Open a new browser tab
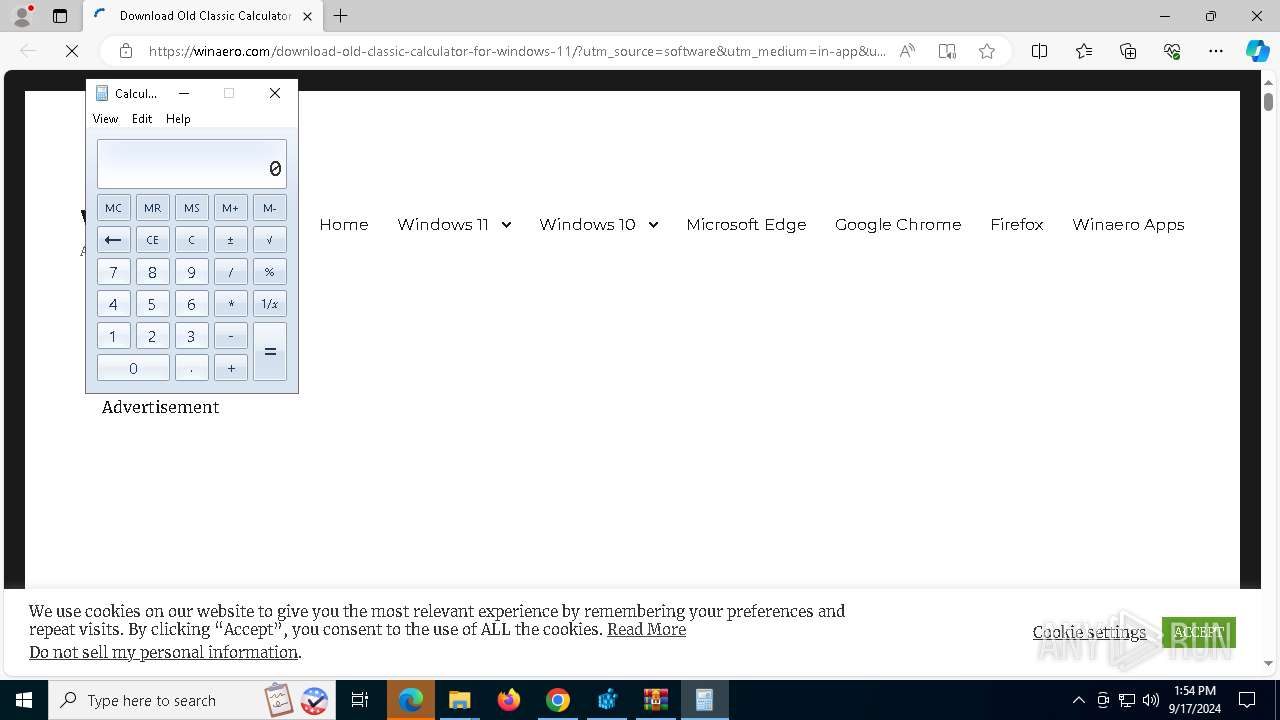Viewport: 1280px width, 720px height. pos(341,16)
